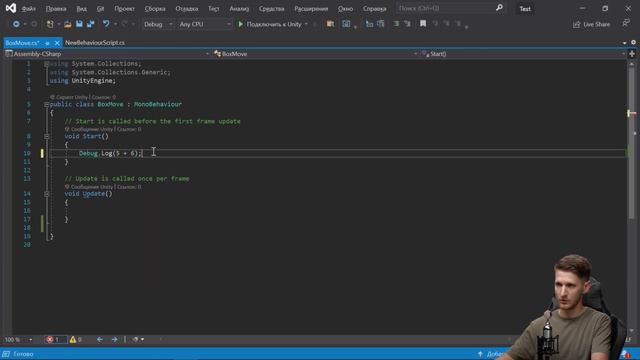Open the Средства menu
Image resolution: width=640 pixels, height=360 pixels.
271,9
